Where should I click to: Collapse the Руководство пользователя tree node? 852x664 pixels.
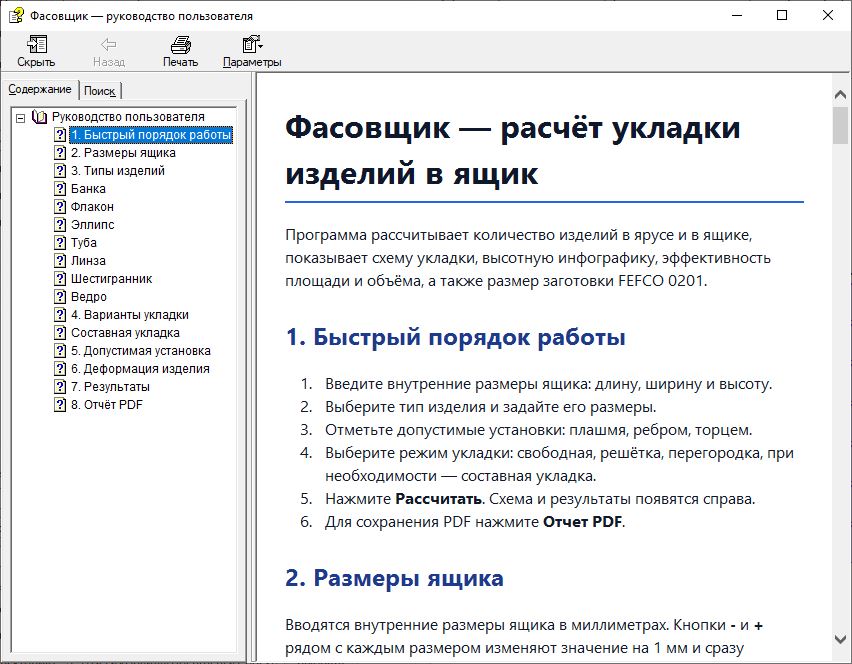(x=21, y=117)
